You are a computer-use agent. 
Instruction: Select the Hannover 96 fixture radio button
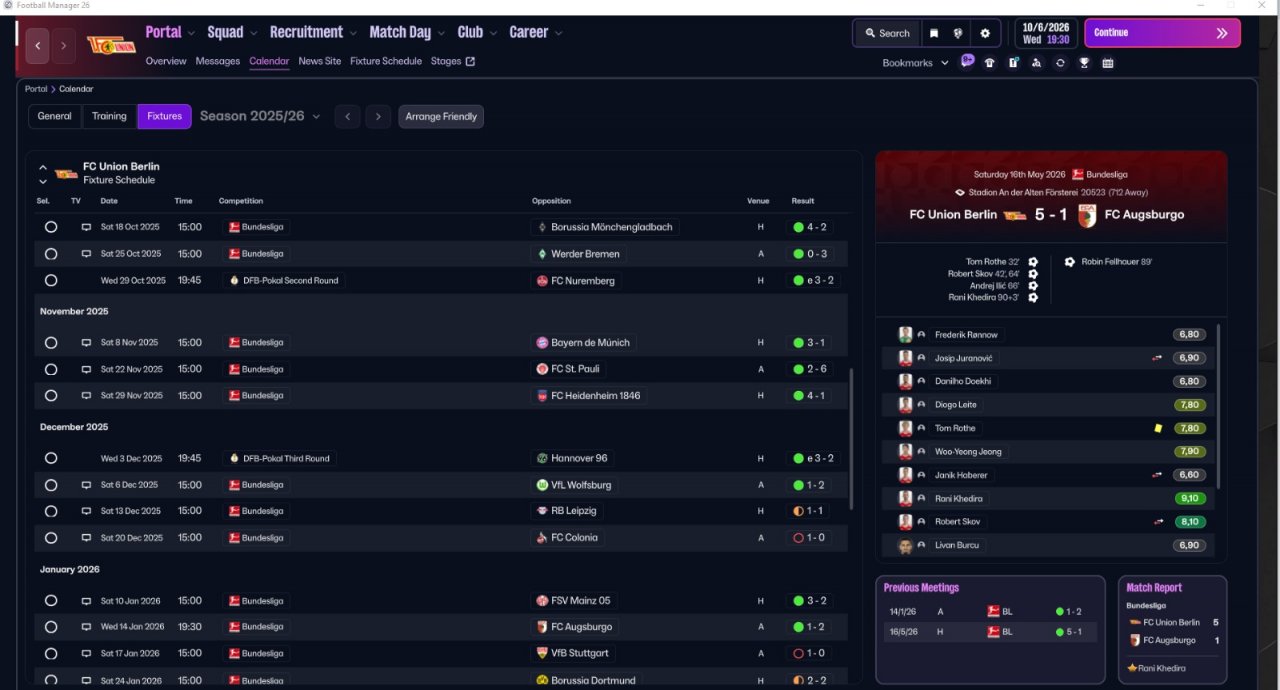click(x=51, y=459)
